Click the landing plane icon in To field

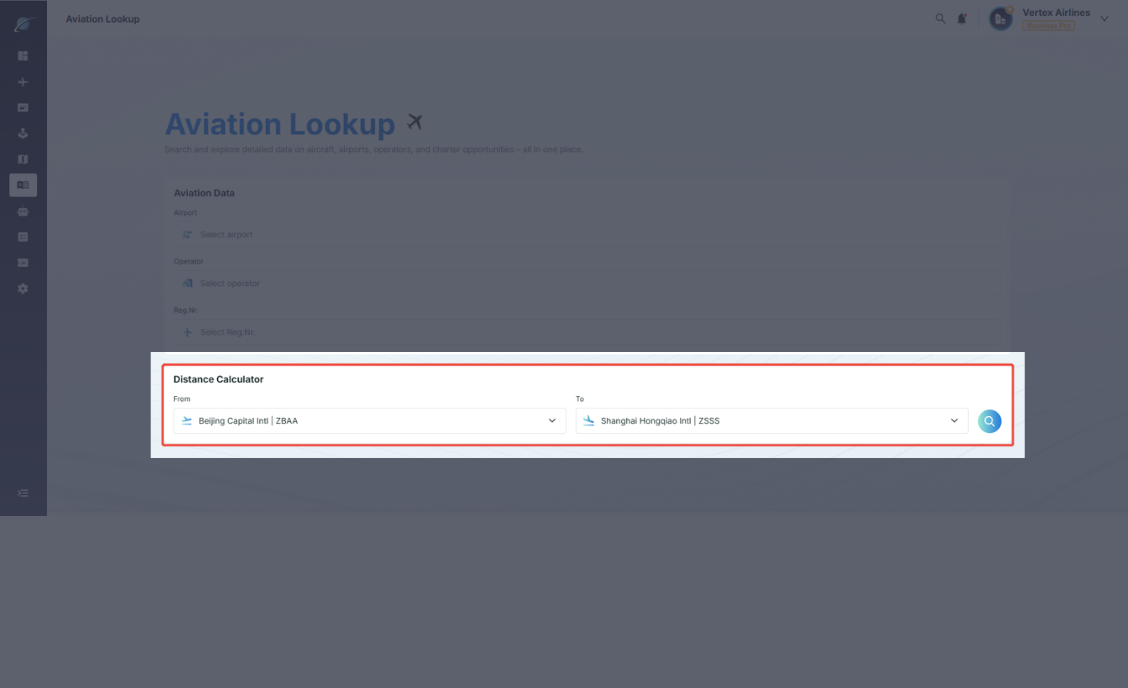point(588,421)
